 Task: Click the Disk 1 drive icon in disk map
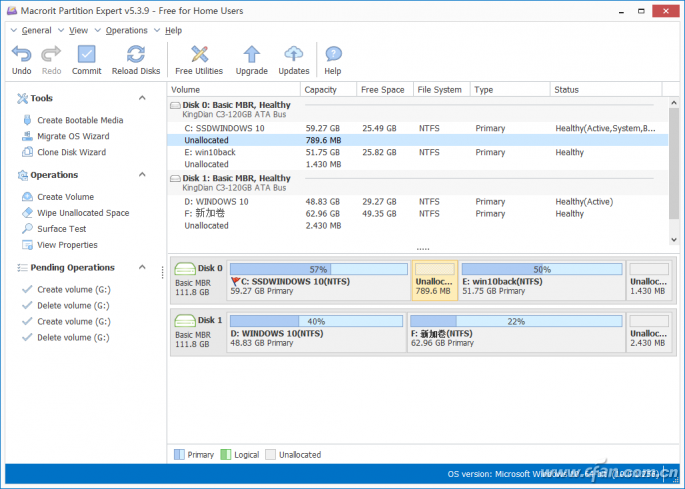tap(185, 320)
